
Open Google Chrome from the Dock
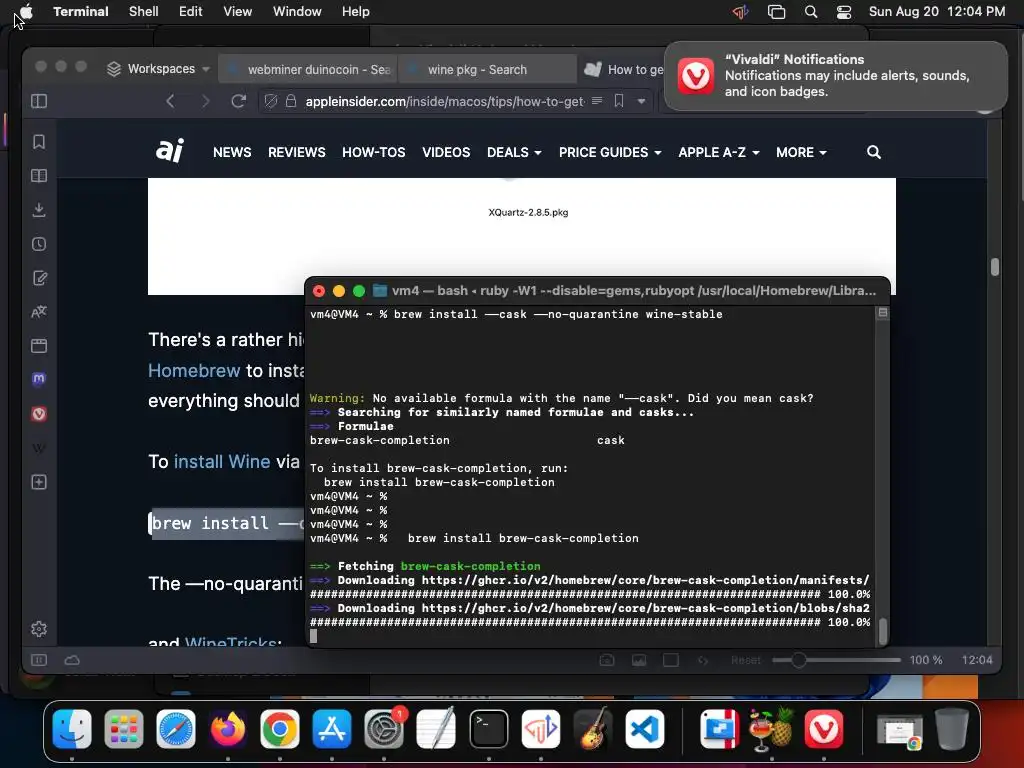(x=280, y=728)
